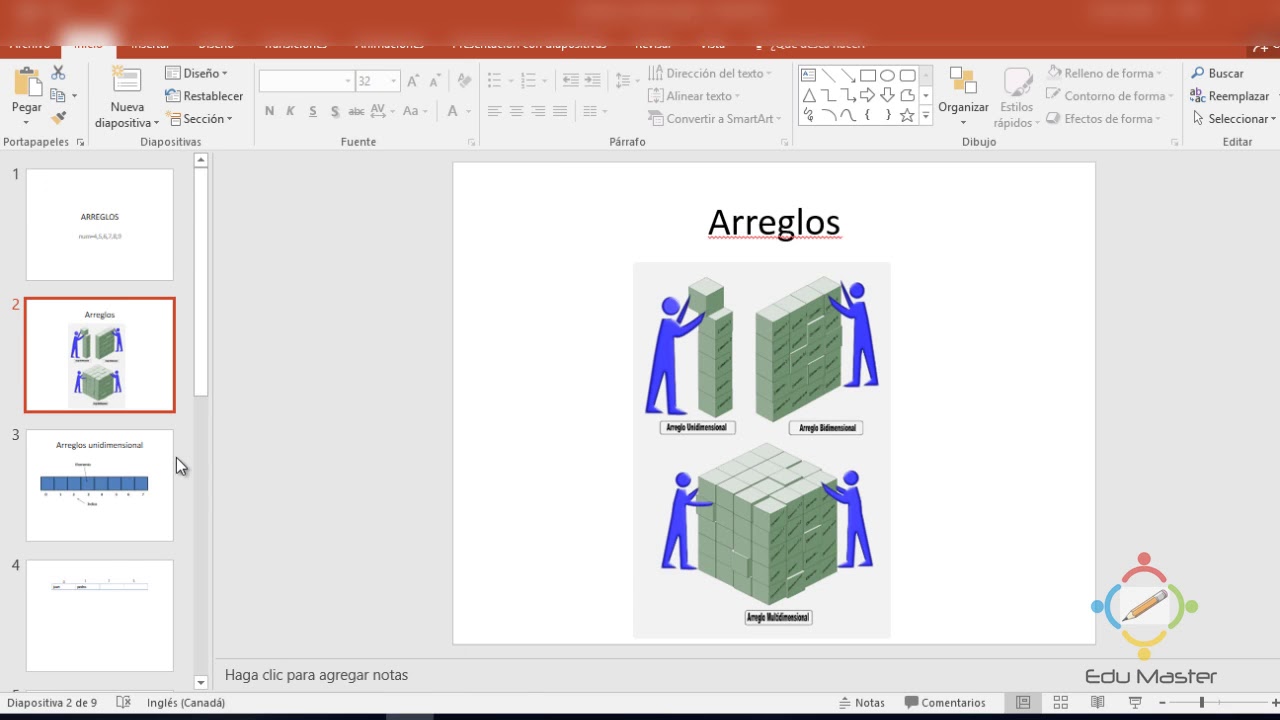Click the Format Painter brush icon
The image size is (1280, 720).
pyautogui.click(x=58, y=118)
